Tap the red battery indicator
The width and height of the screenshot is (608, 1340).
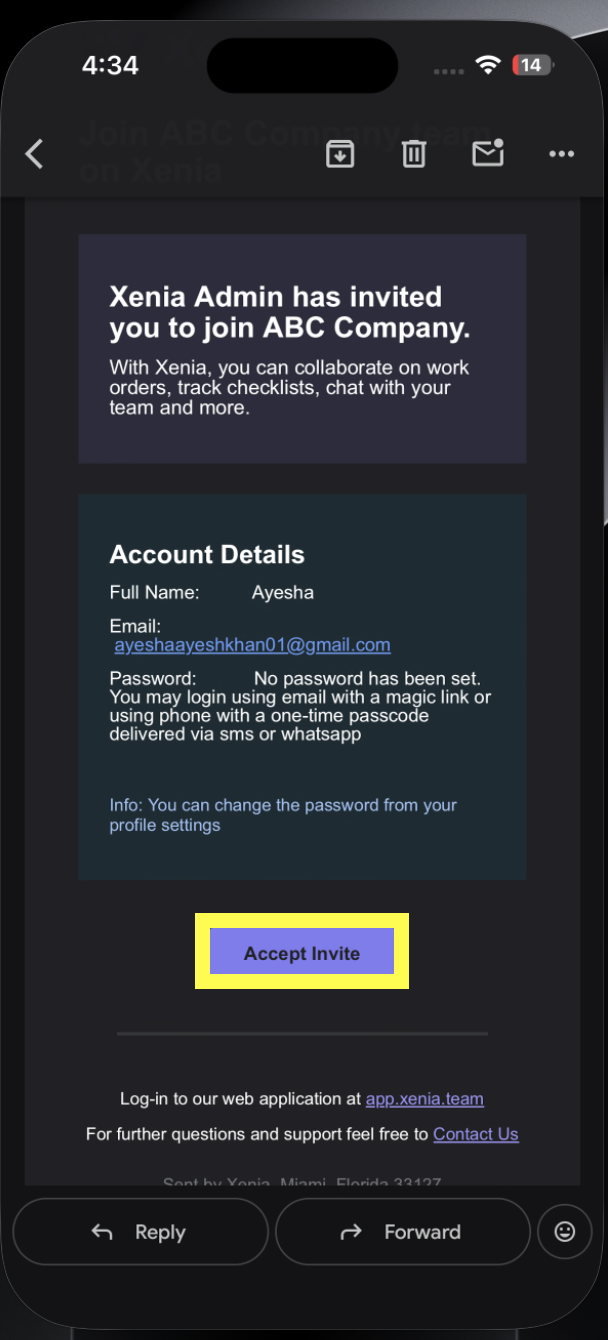click(x=531, y=66)
